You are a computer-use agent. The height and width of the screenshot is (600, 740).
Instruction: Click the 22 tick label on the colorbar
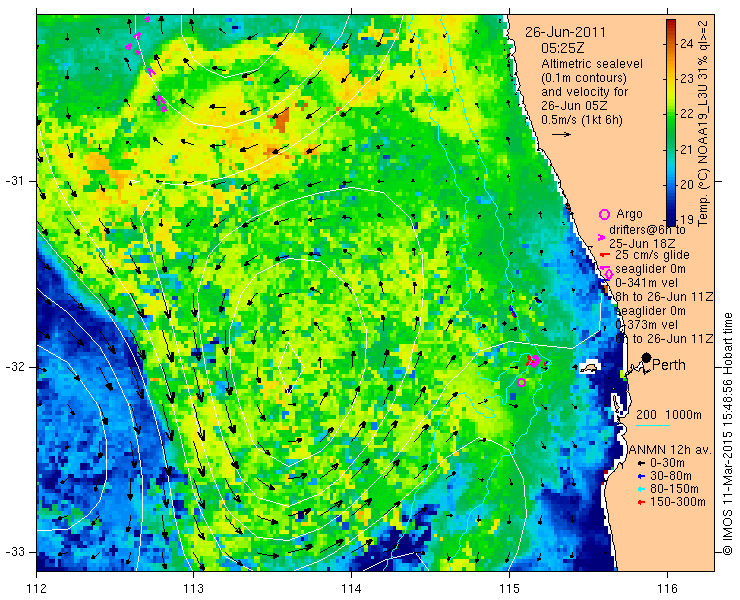click(x=687, y=114)
